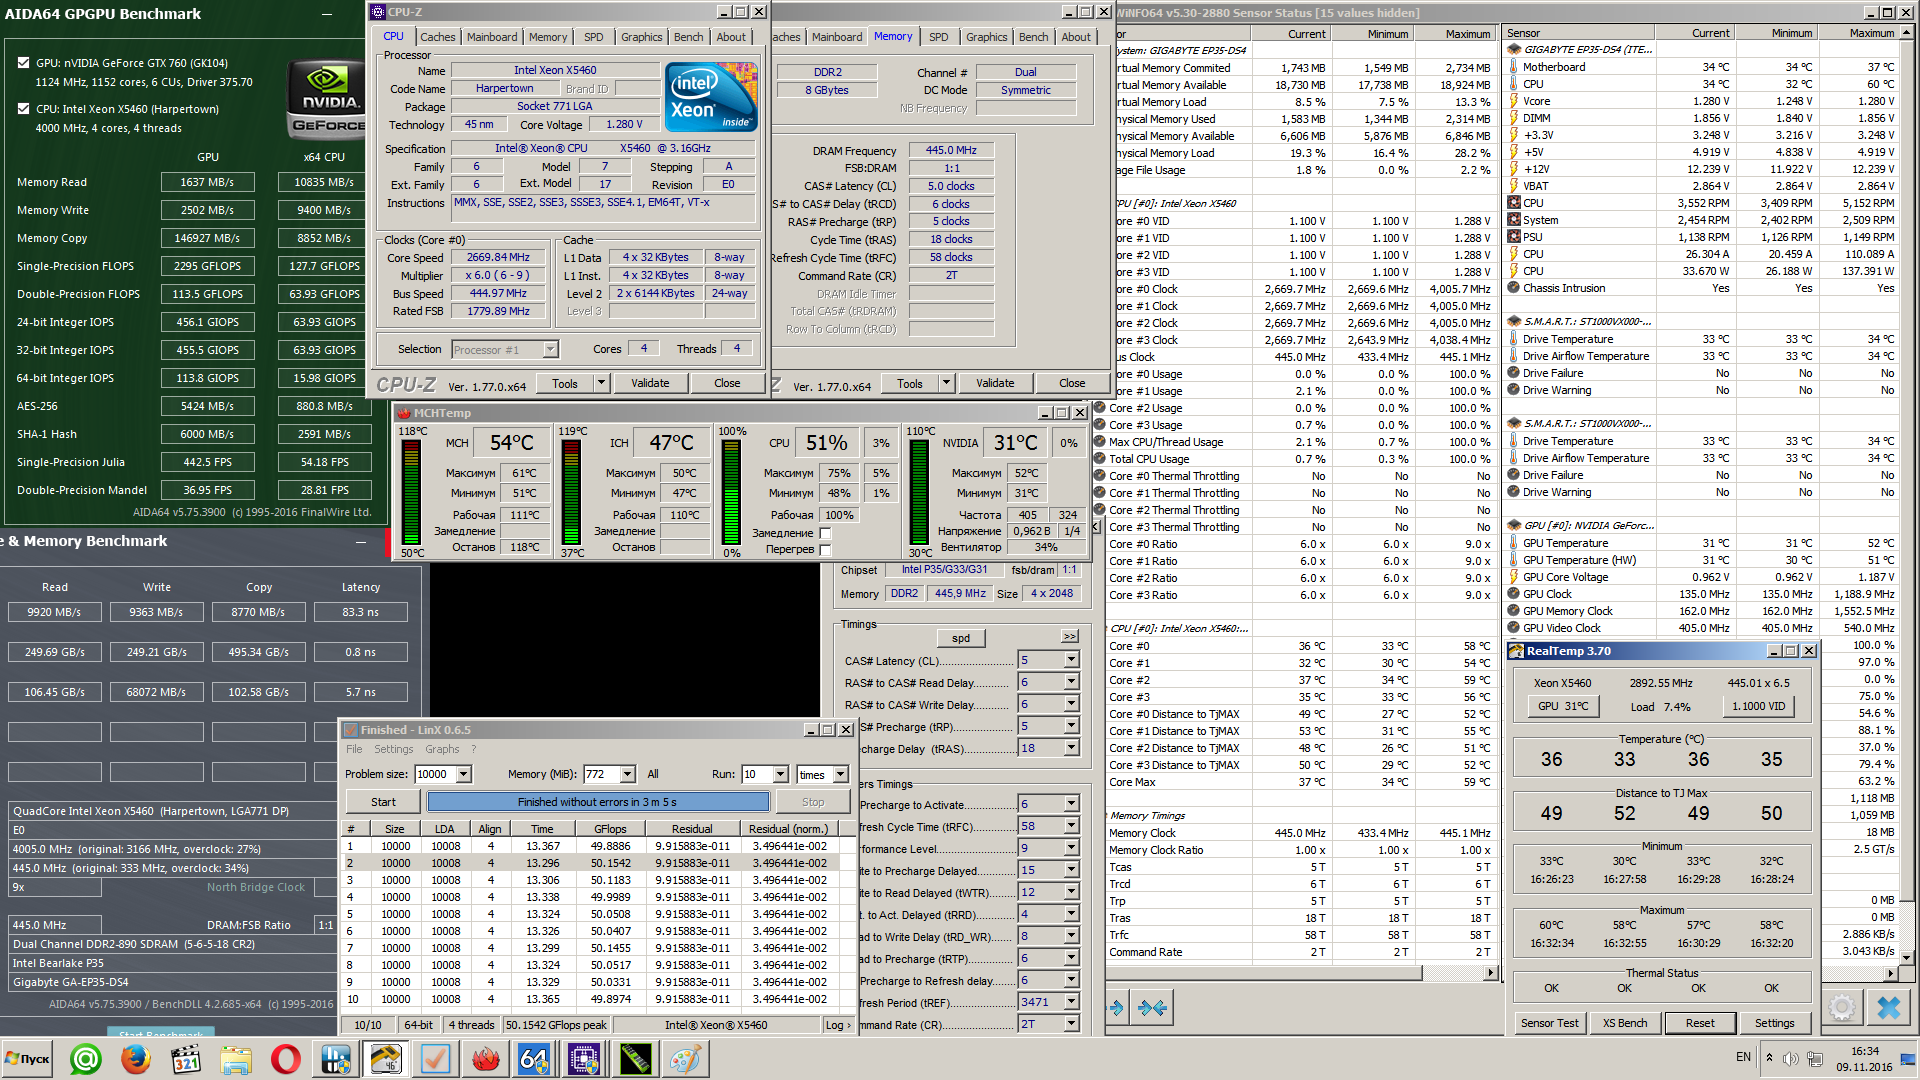The image size is (1920, 1080).
Task: Click the HWiNFO collapse arrows icon
Action: pyautogui.click(x=1152, y=1008)
